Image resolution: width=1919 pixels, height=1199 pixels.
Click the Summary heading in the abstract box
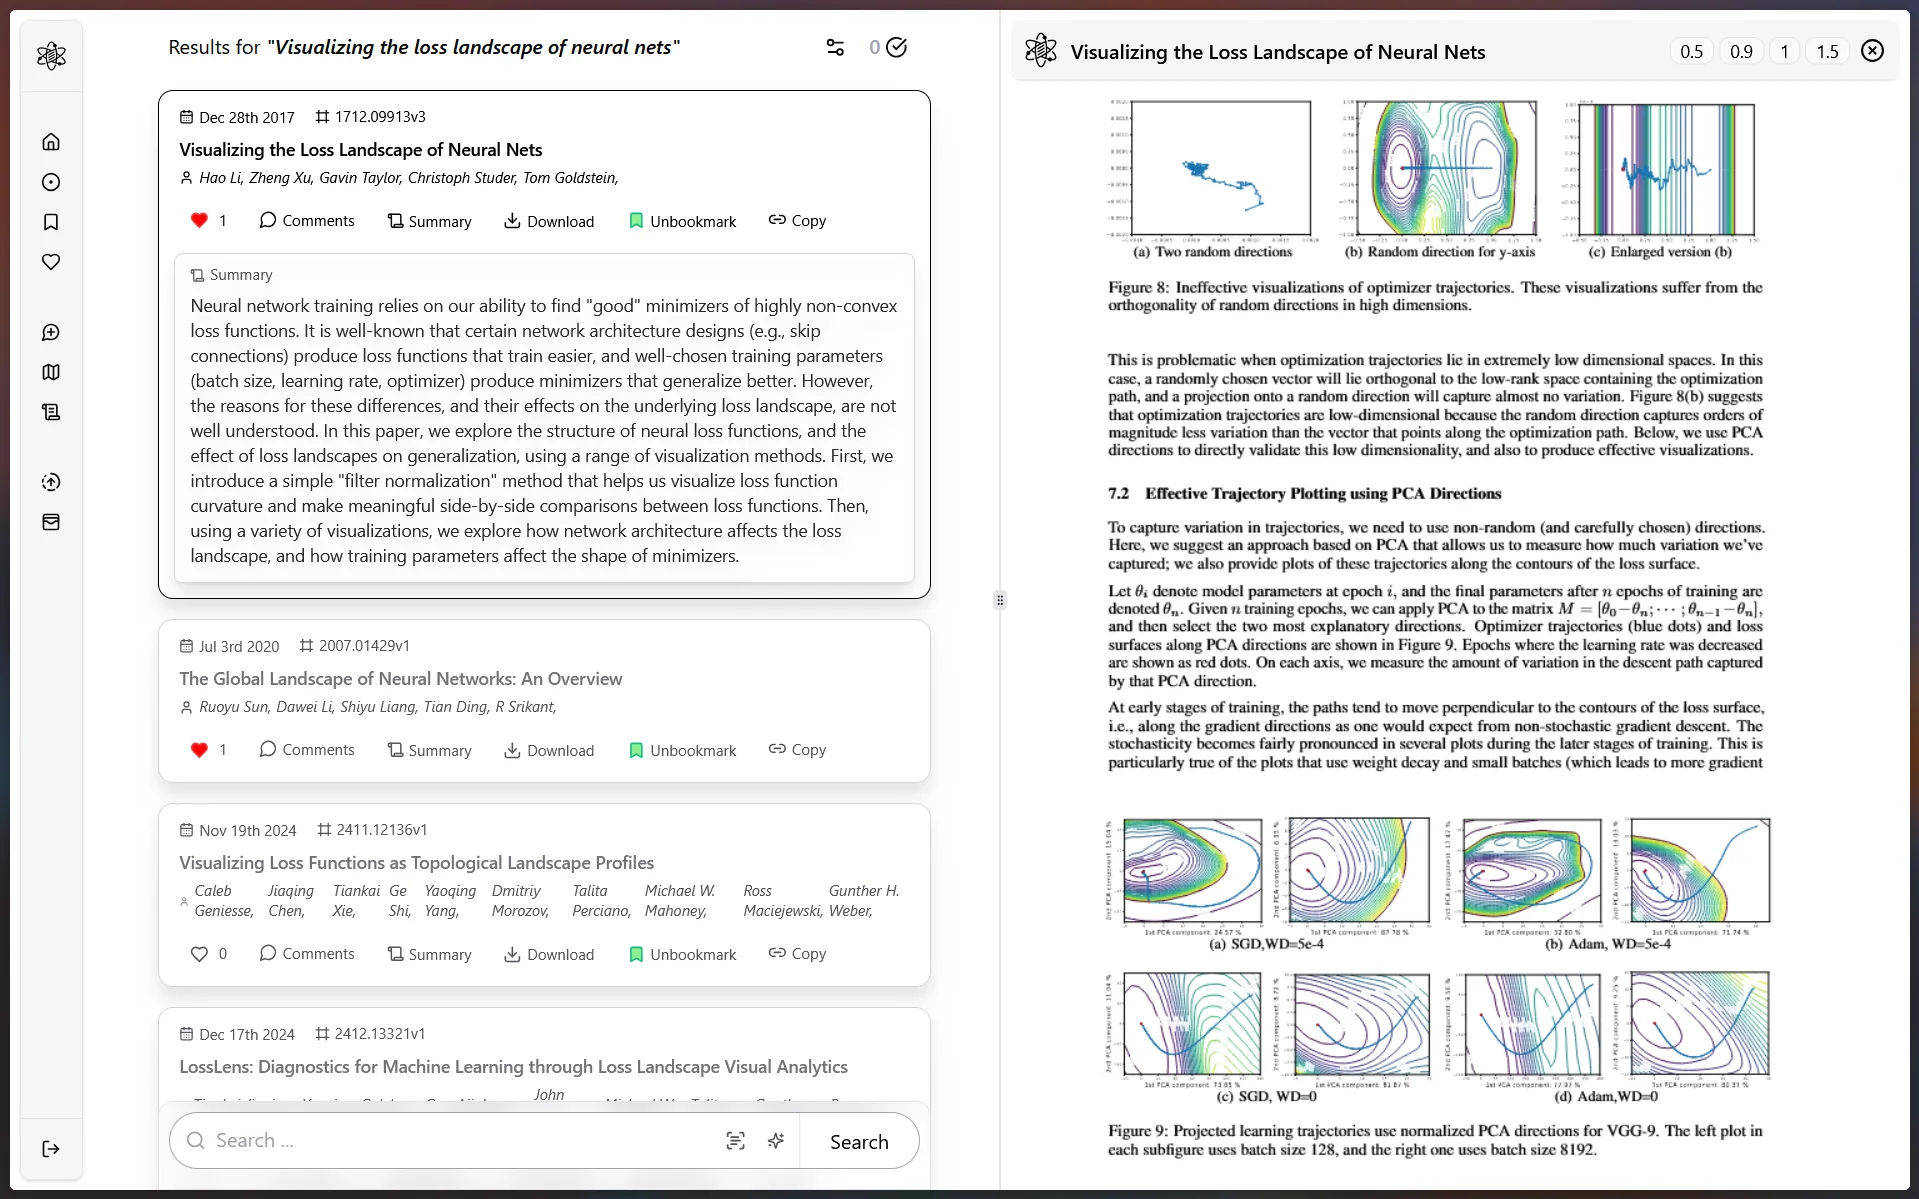click(232, 275)
